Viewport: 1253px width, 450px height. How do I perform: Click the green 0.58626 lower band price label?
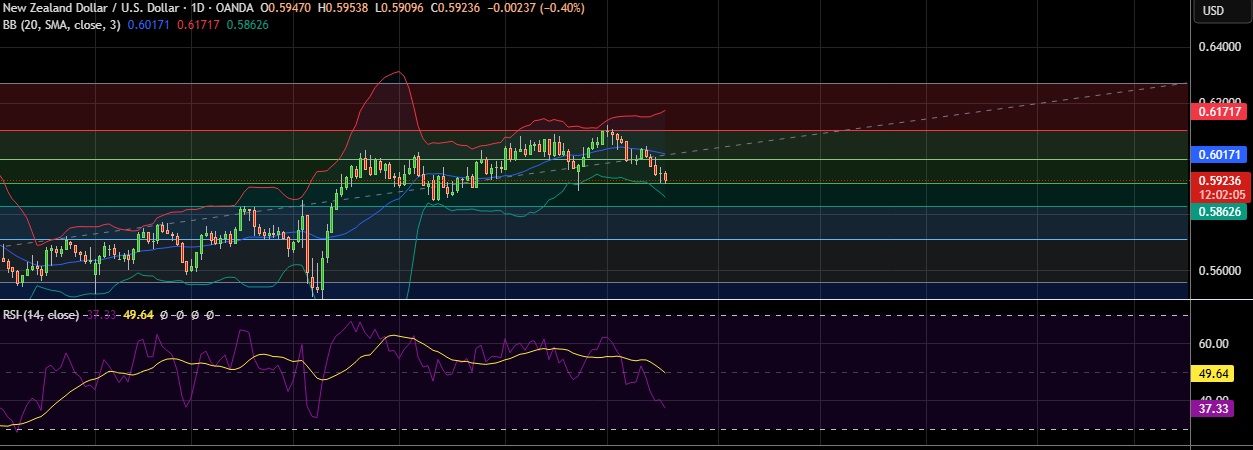pos(1219,212)
